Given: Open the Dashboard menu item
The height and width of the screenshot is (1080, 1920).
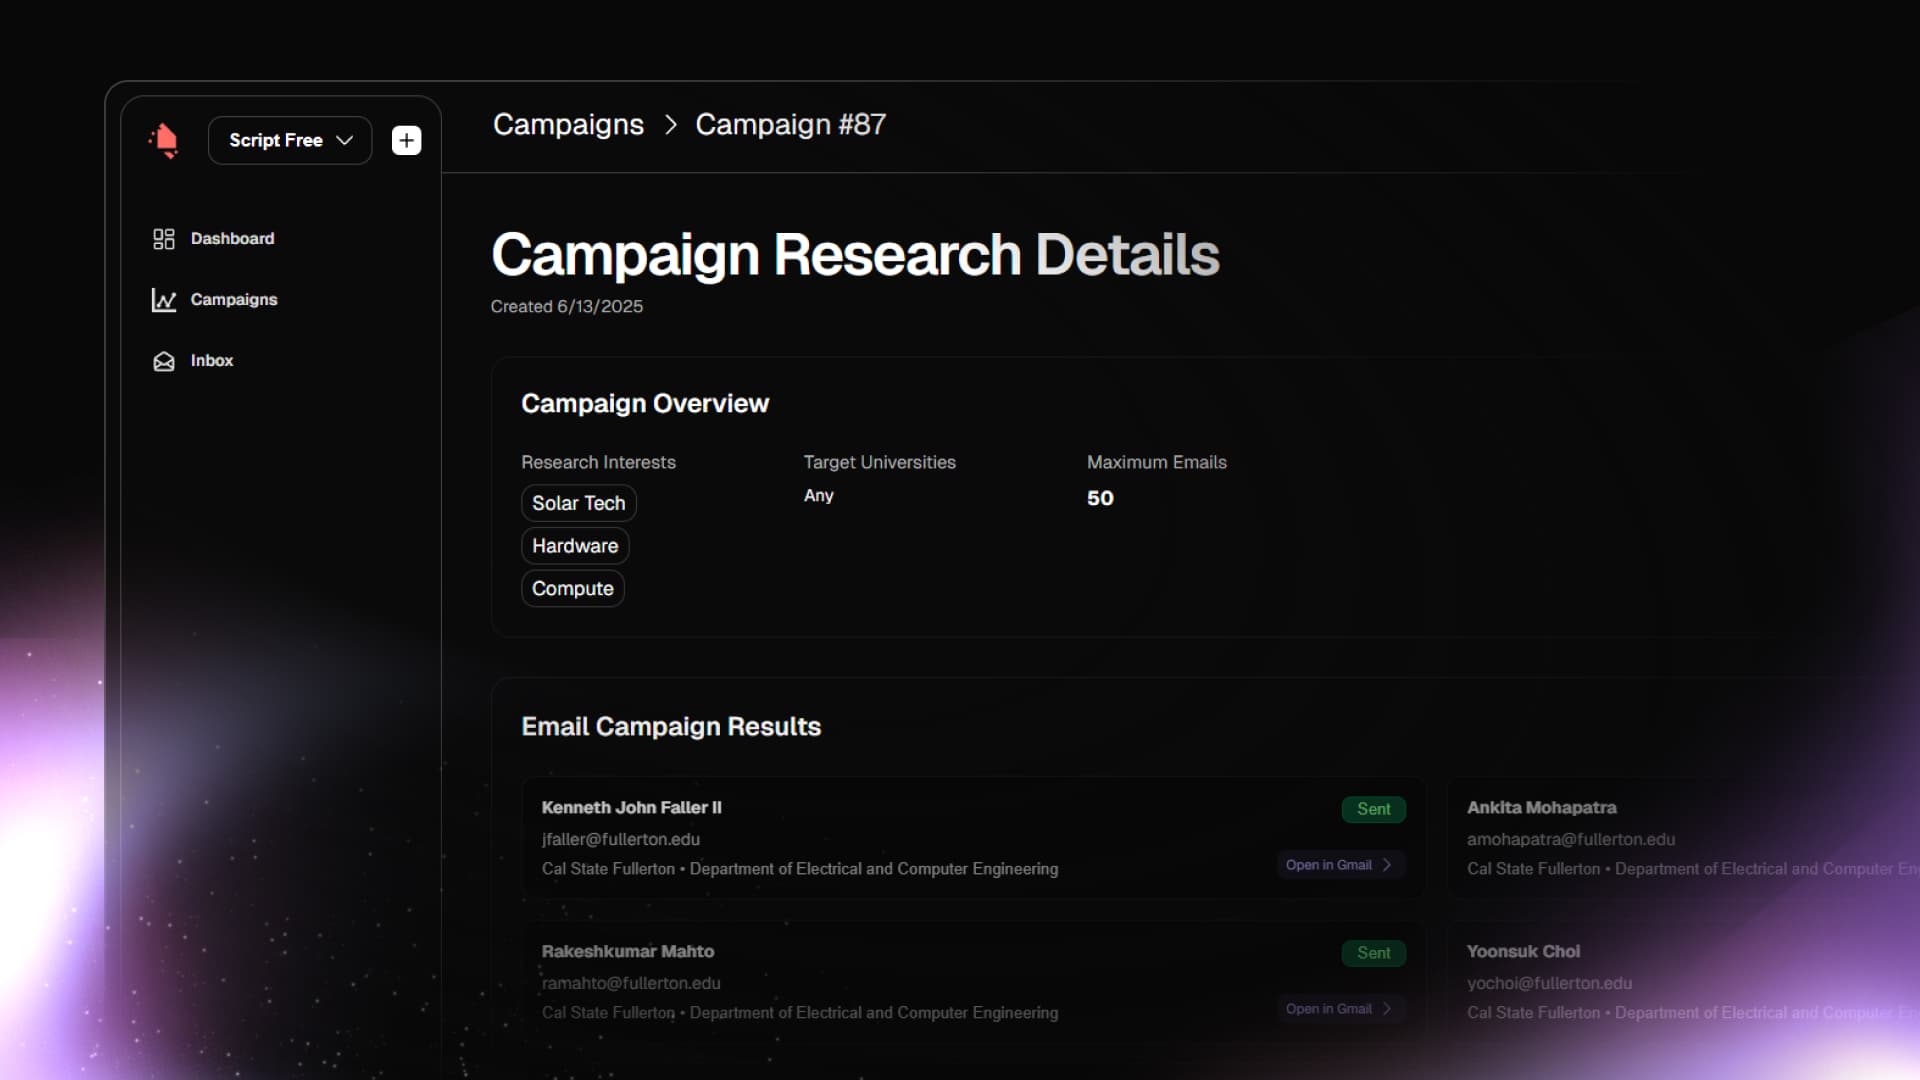Looking at the screenshot, I should click(x=232, y=239).
